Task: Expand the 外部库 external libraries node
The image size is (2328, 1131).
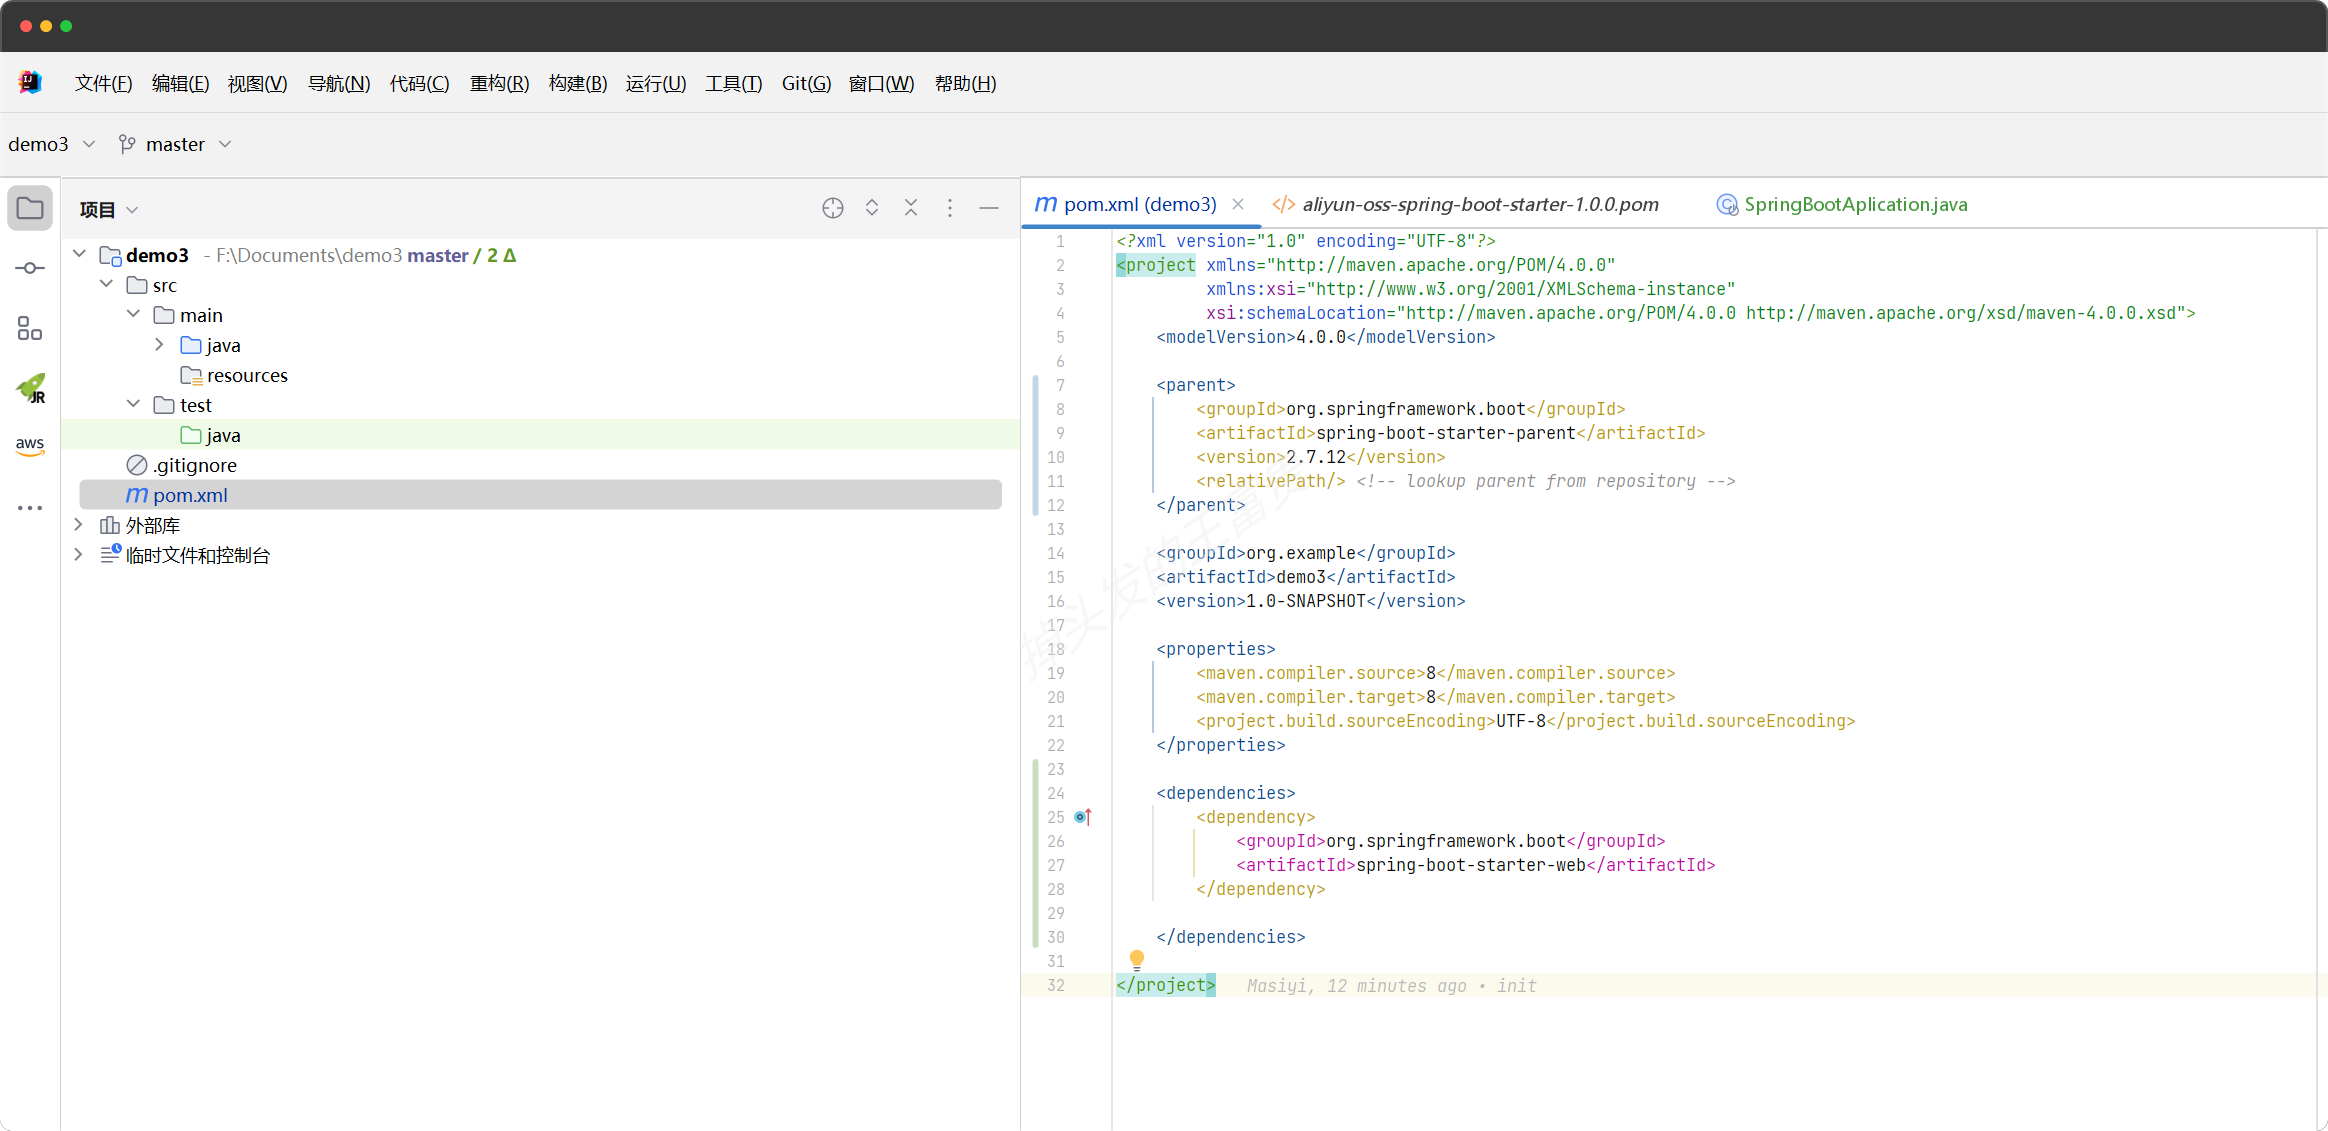Action: pyautogui.click(x=78, y=525)
